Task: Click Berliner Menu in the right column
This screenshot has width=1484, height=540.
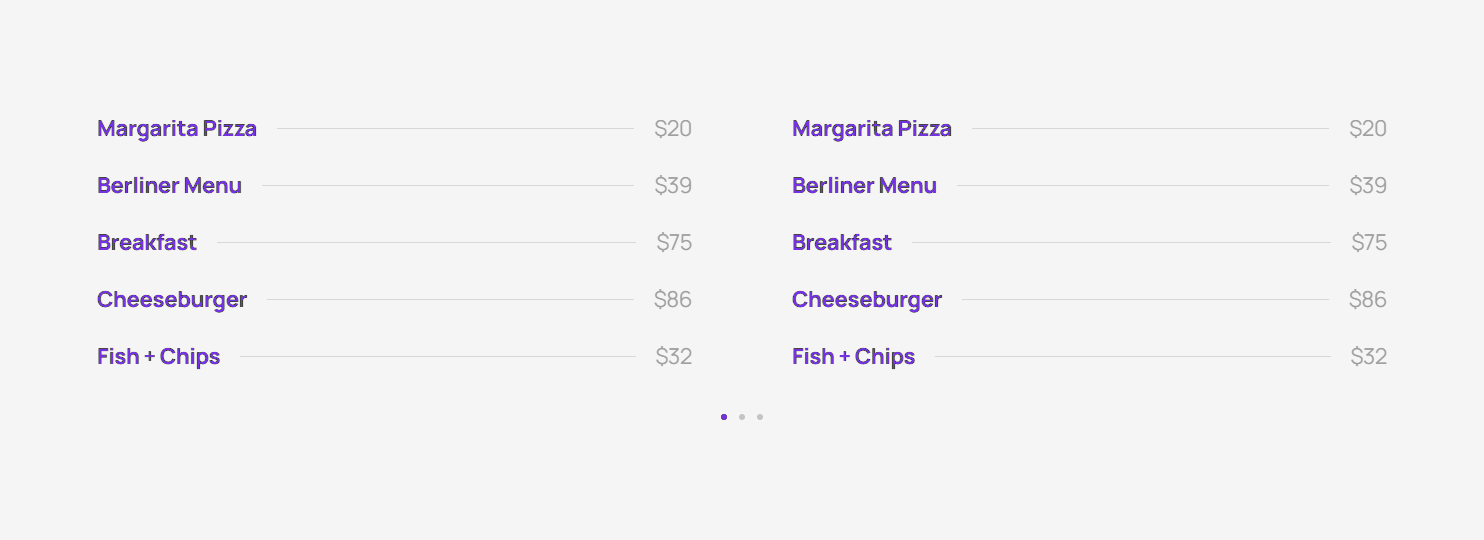Action: (x=864, y=186)
